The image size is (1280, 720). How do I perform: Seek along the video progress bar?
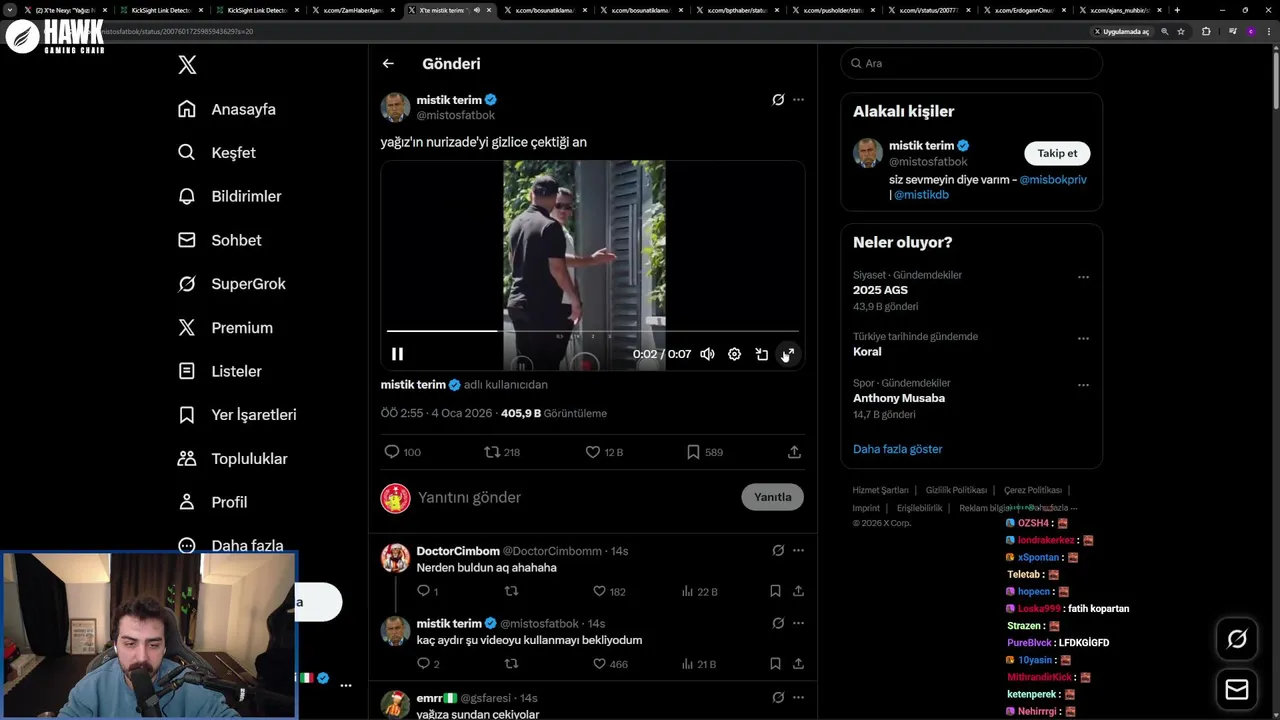[x=592, y=330]
